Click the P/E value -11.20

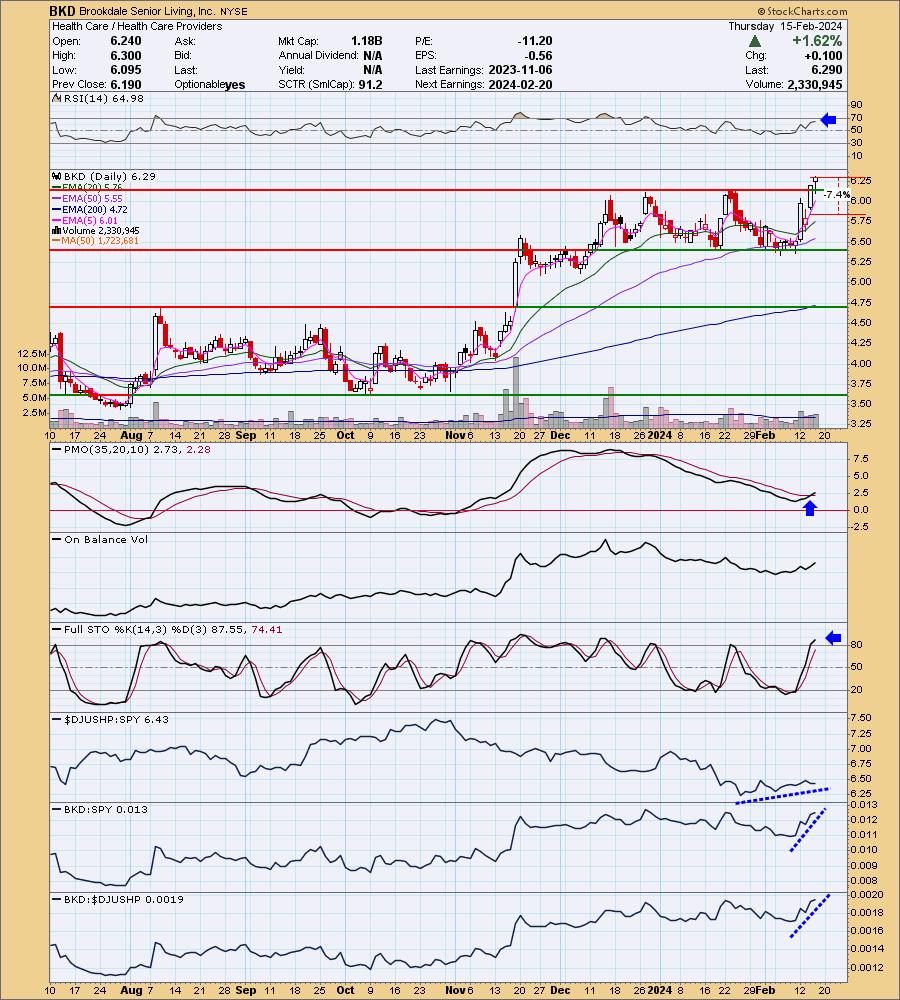pyautogui.click(x=535, y=41)
